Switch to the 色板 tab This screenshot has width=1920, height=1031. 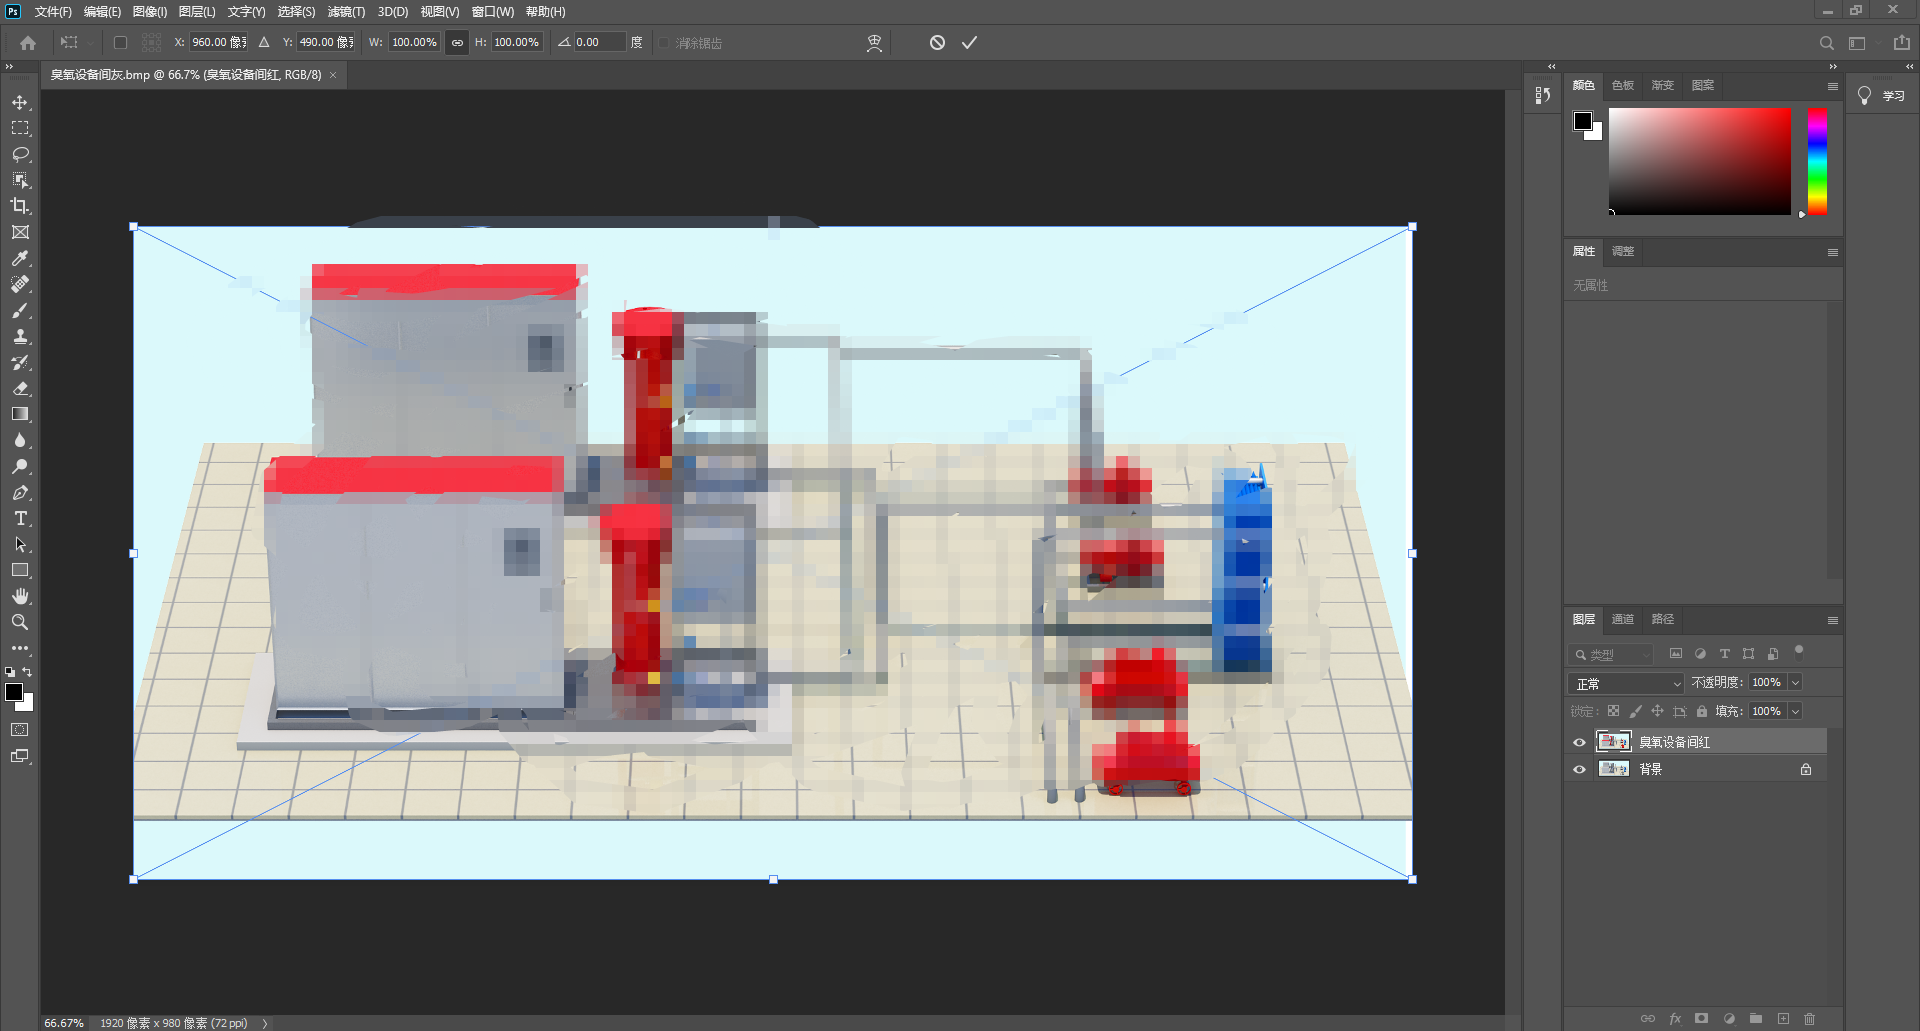pos(1623,85)
